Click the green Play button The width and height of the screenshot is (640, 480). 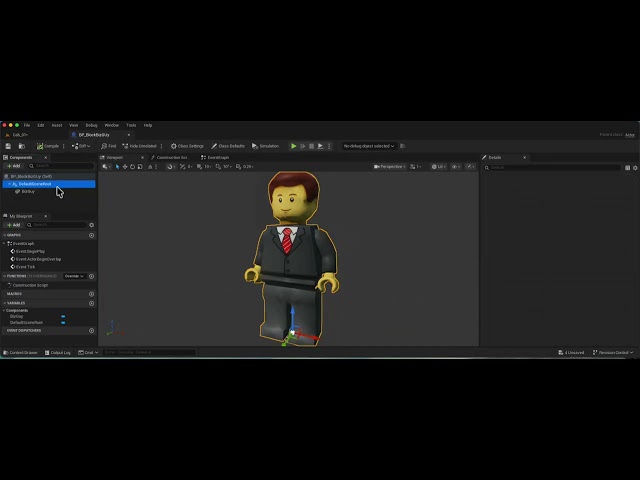click(293, 146)
